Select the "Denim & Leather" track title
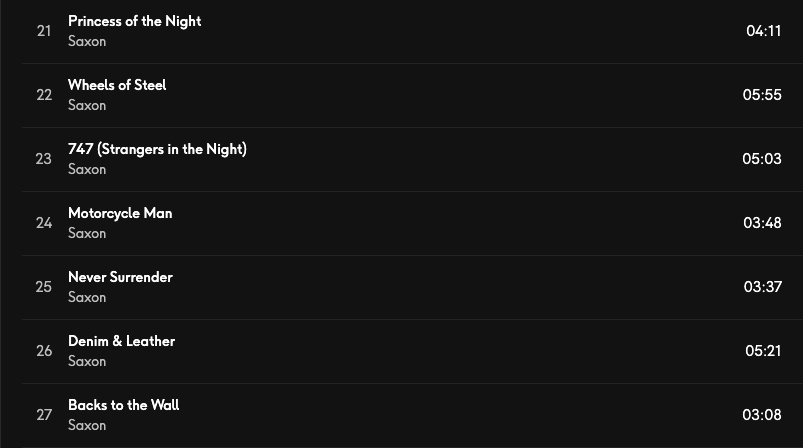The width and height of the screenshot is (803, 448). 121,341
